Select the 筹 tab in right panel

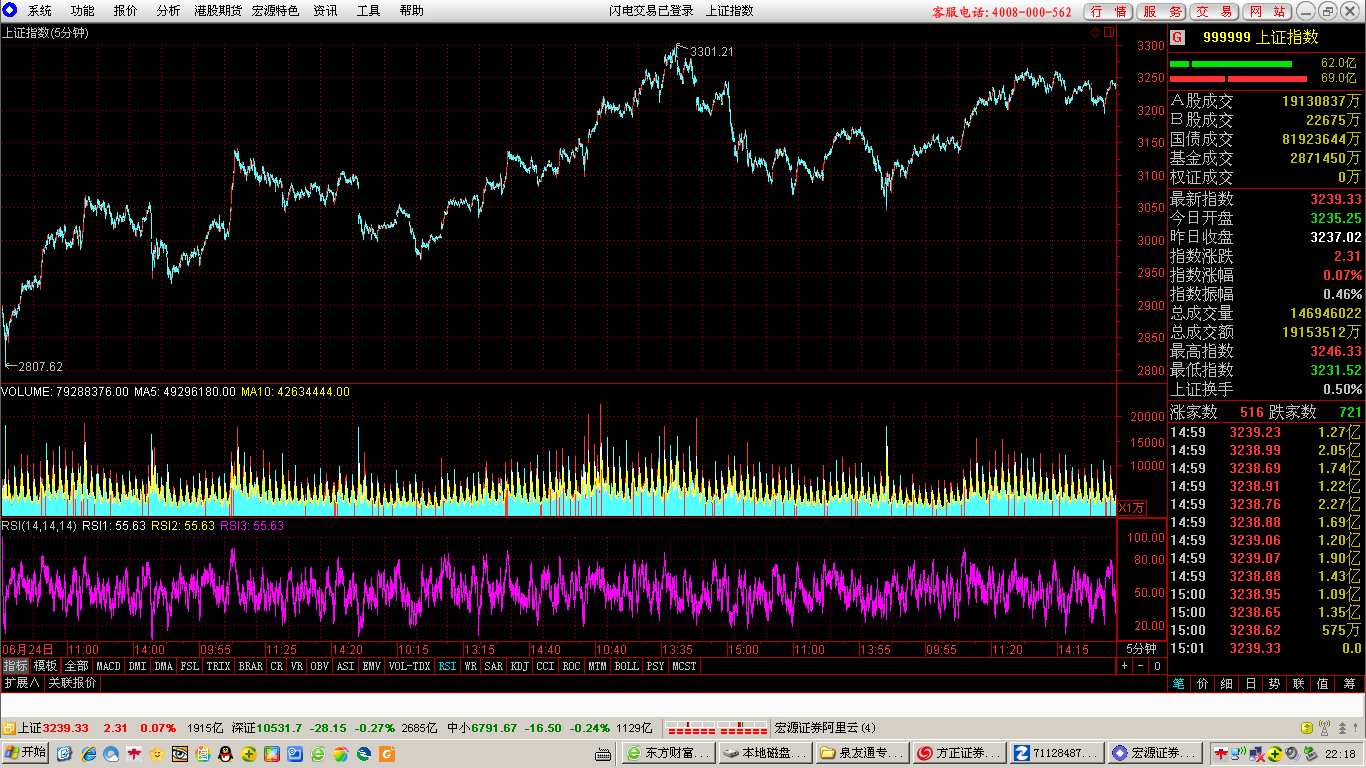pos(1349,684)
